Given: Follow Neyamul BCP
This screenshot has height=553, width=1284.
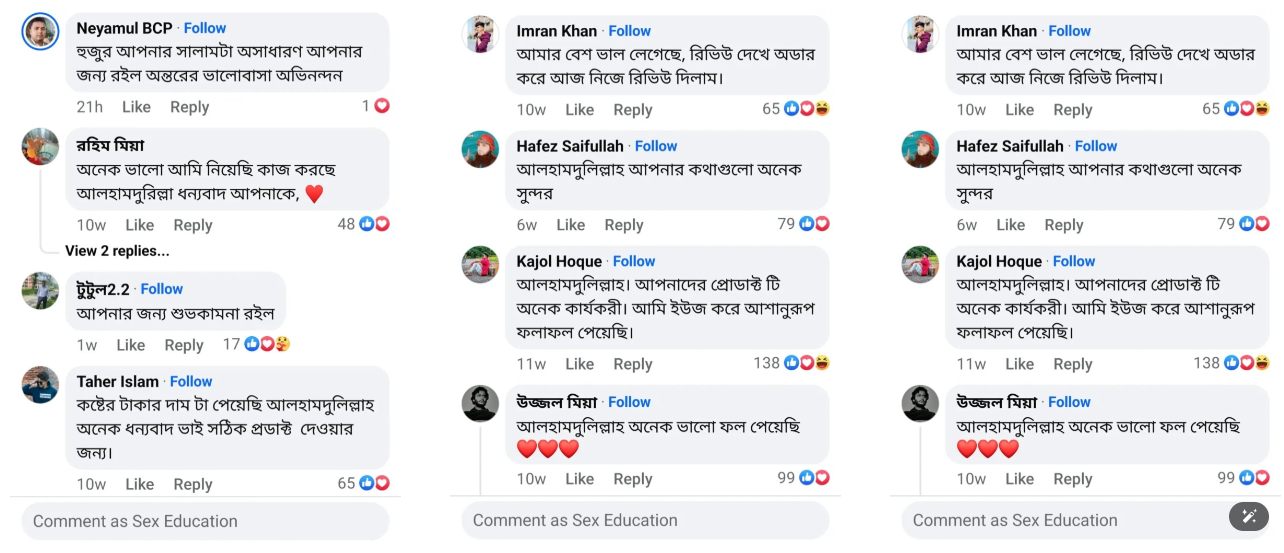Looking at the screenshot, I should pyautogui.click(x=205, y=28).
